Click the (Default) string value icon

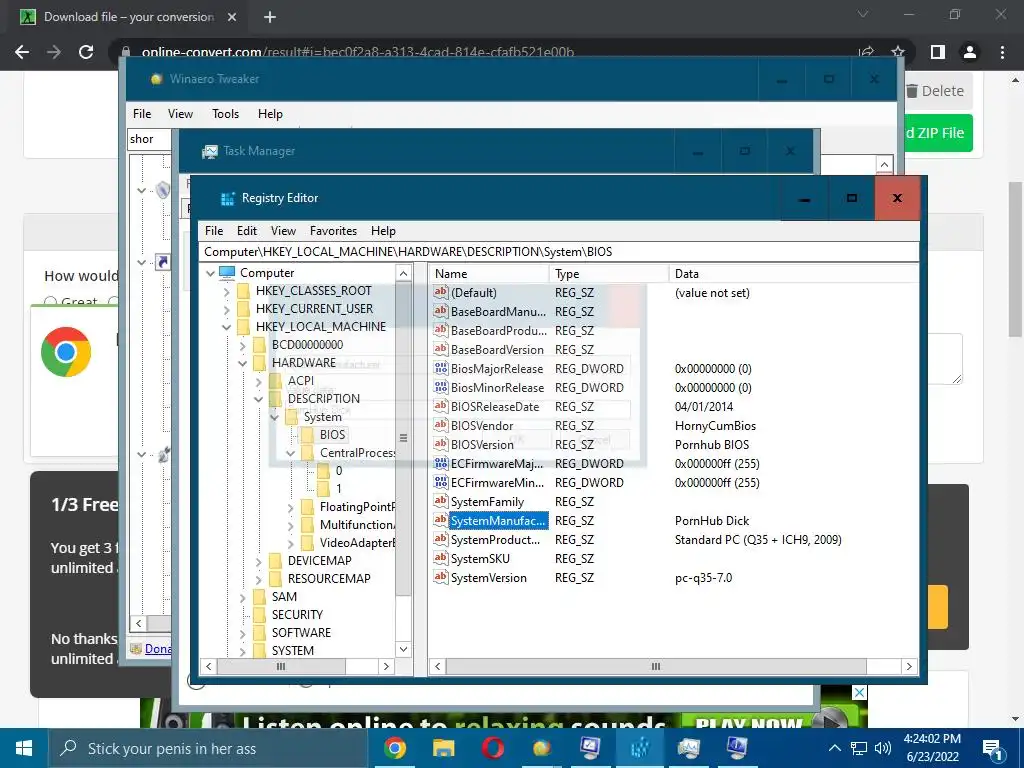pyautogui.click(x=441, y=292)
